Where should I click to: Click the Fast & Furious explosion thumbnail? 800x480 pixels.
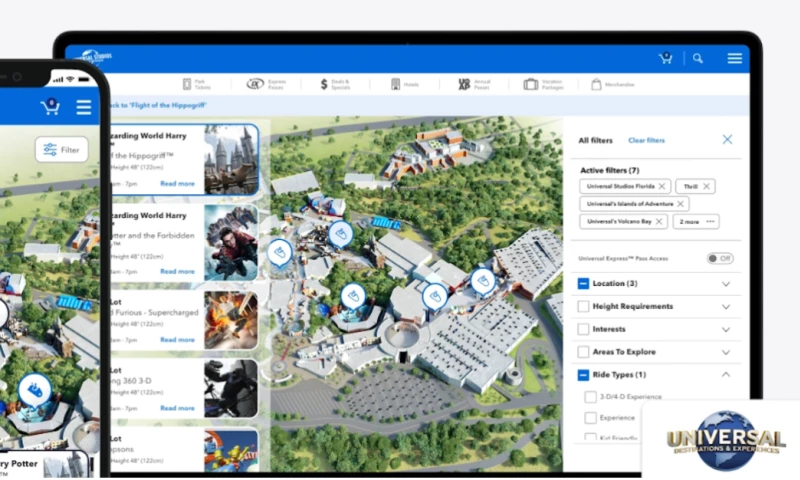[x=231, y=320]
